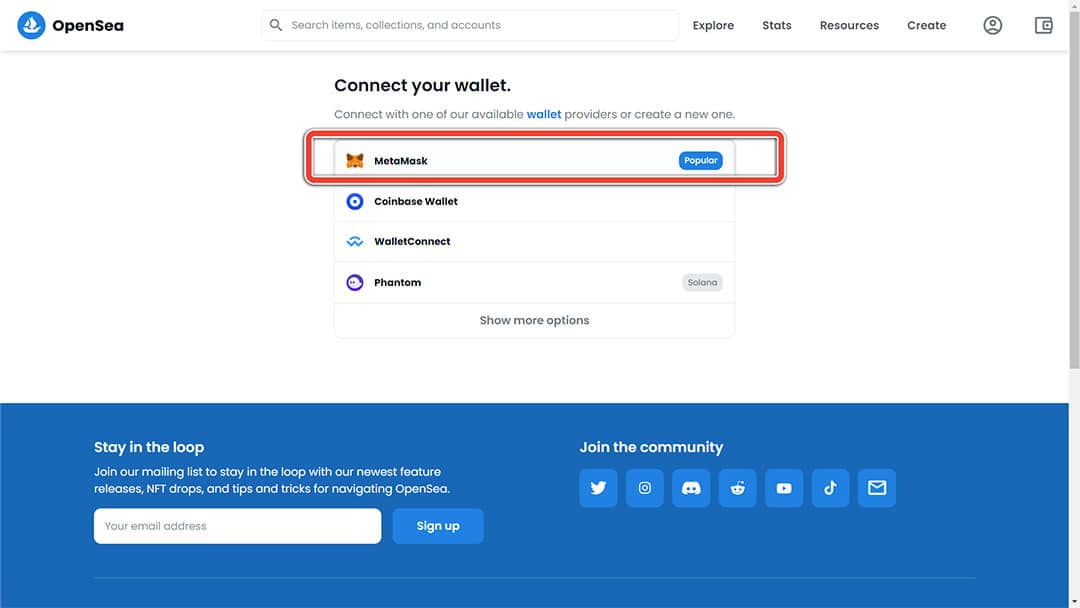Focus the search items input field
Viewport: 1080px width, 608px height.
click(470, 25)
